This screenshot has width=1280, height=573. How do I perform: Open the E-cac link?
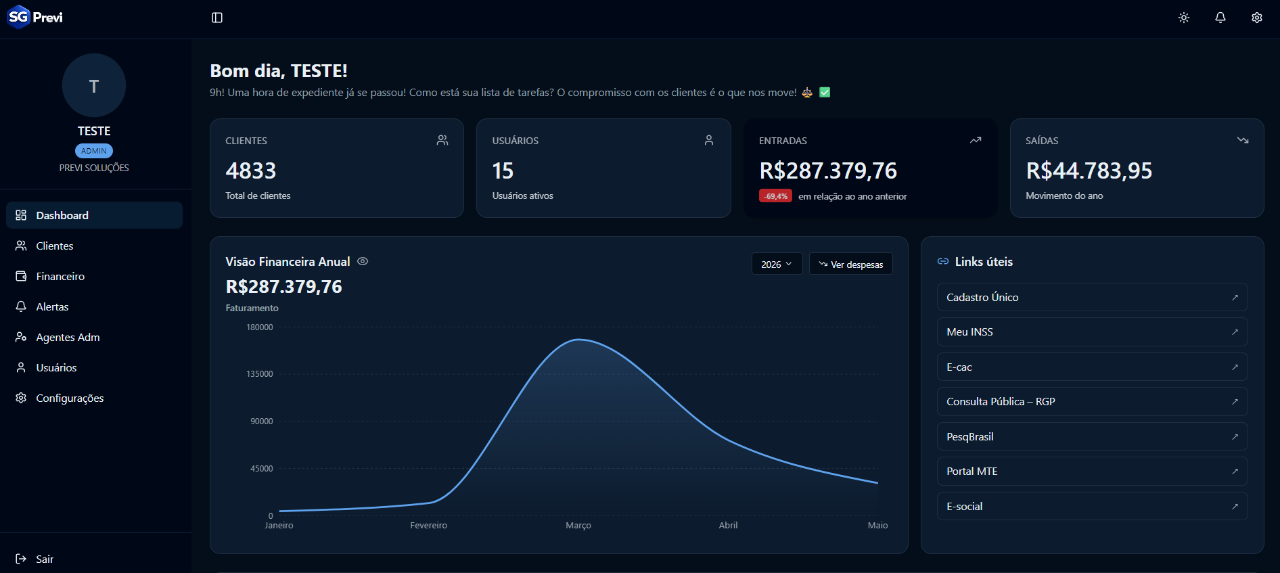[x=1092, y=367]
